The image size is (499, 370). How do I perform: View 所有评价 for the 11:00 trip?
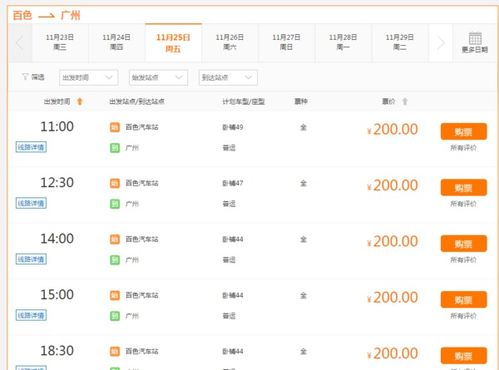[463, 148]
